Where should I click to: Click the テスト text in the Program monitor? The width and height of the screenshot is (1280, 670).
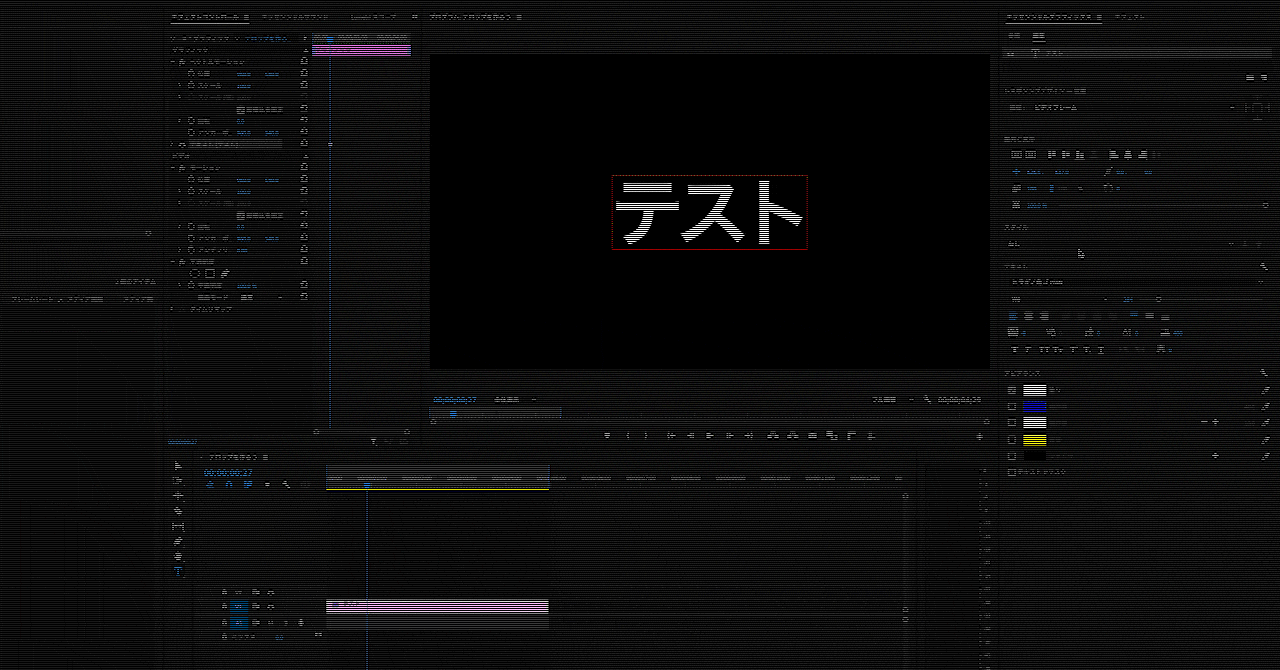(709, 212)
